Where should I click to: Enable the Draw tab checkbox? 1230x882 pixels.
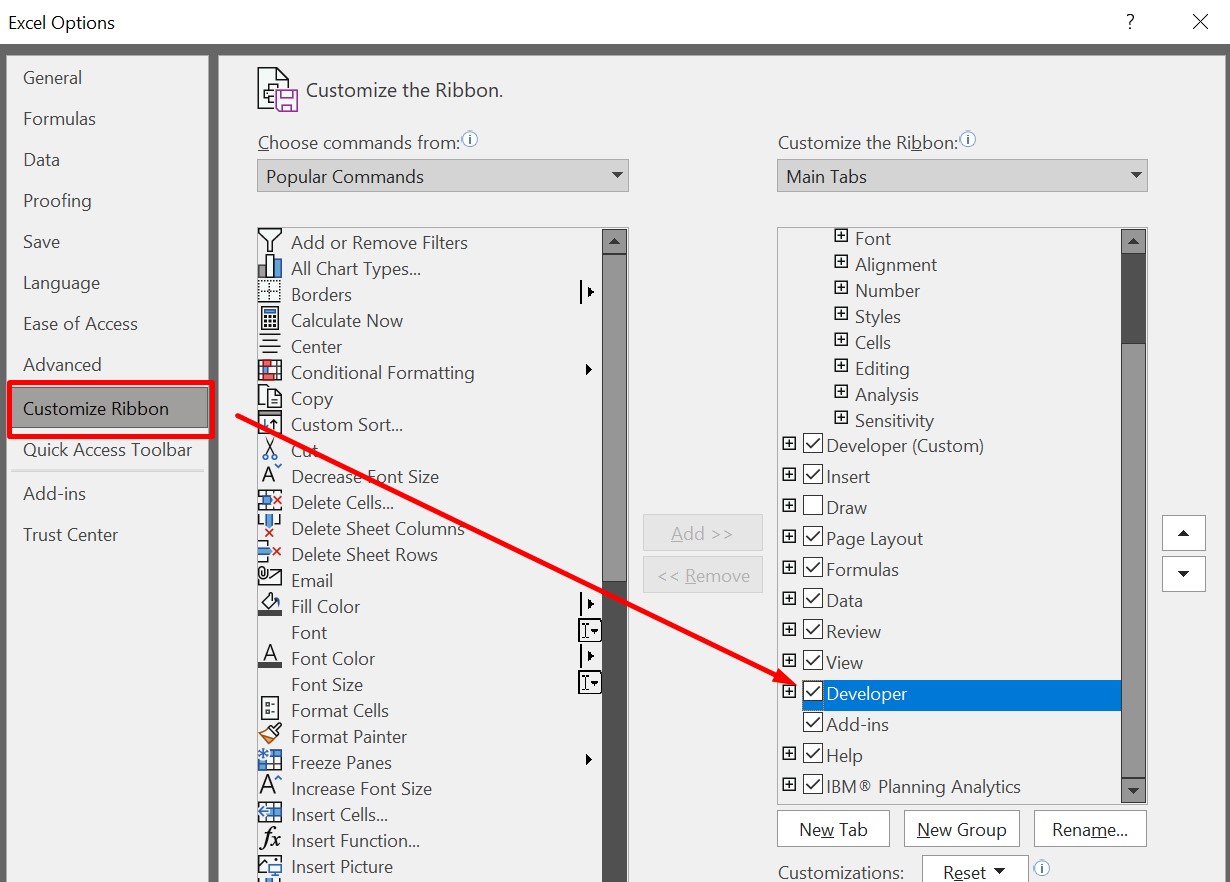(x=813, y=507)
